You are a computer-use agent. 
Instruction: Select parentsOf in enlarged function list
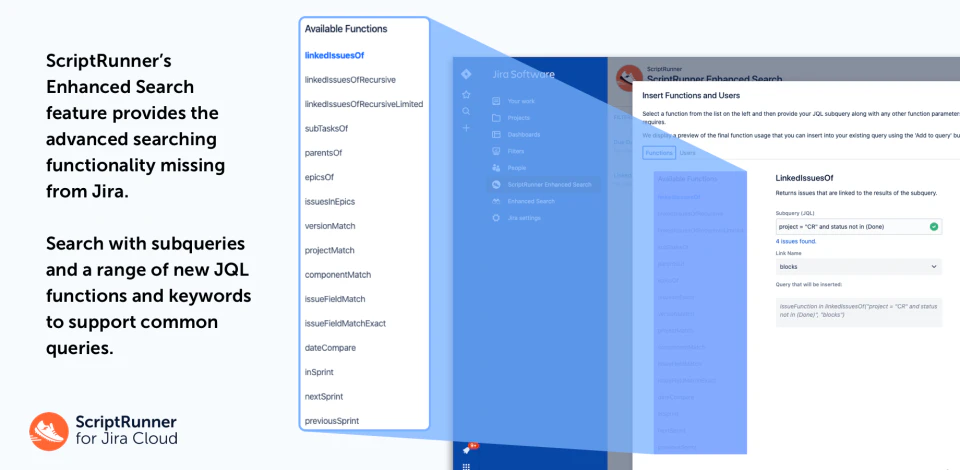(323, 153)
